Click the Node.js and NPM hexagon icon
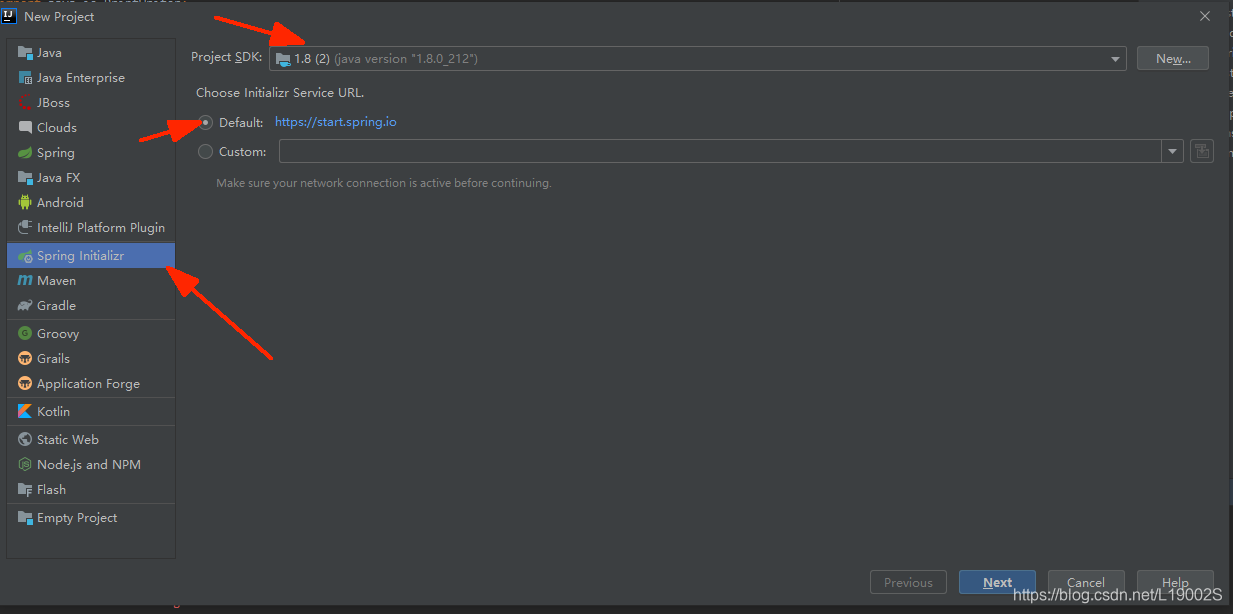 coord(25,465)
